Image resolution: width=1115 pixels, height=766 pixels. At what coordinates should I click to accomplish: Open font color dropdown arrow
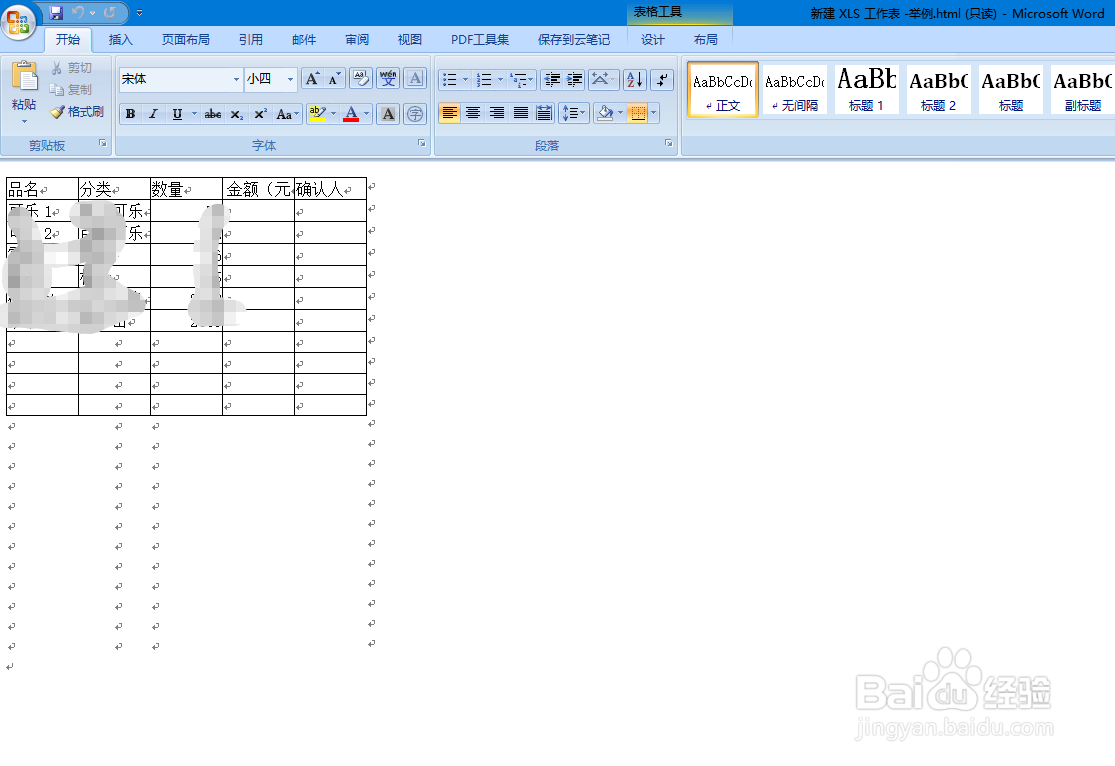point(367,114)
